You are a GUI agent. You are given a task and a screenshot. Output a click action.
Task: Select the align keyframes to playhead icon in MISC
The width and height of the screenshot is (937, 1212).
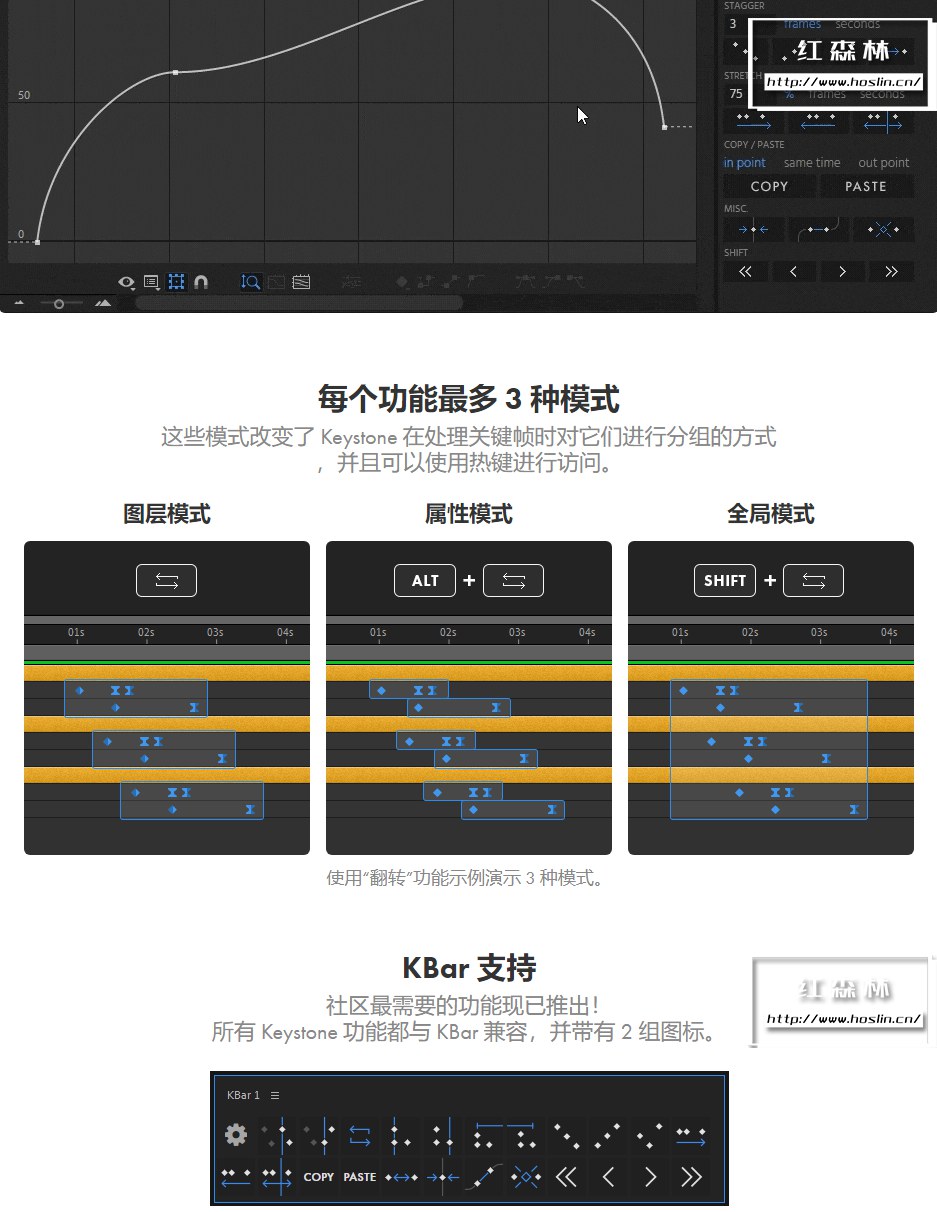click(752, 228)
